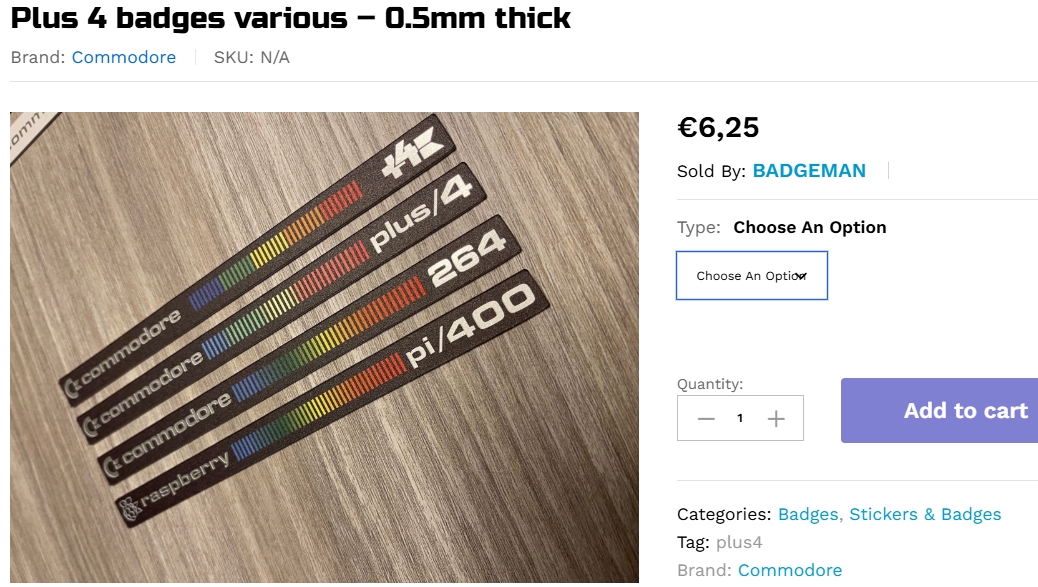Viewport: 1038px width, 587px height.
Task: Open the Type 'Choose An Option' dropdown
Action: (752, 276)
